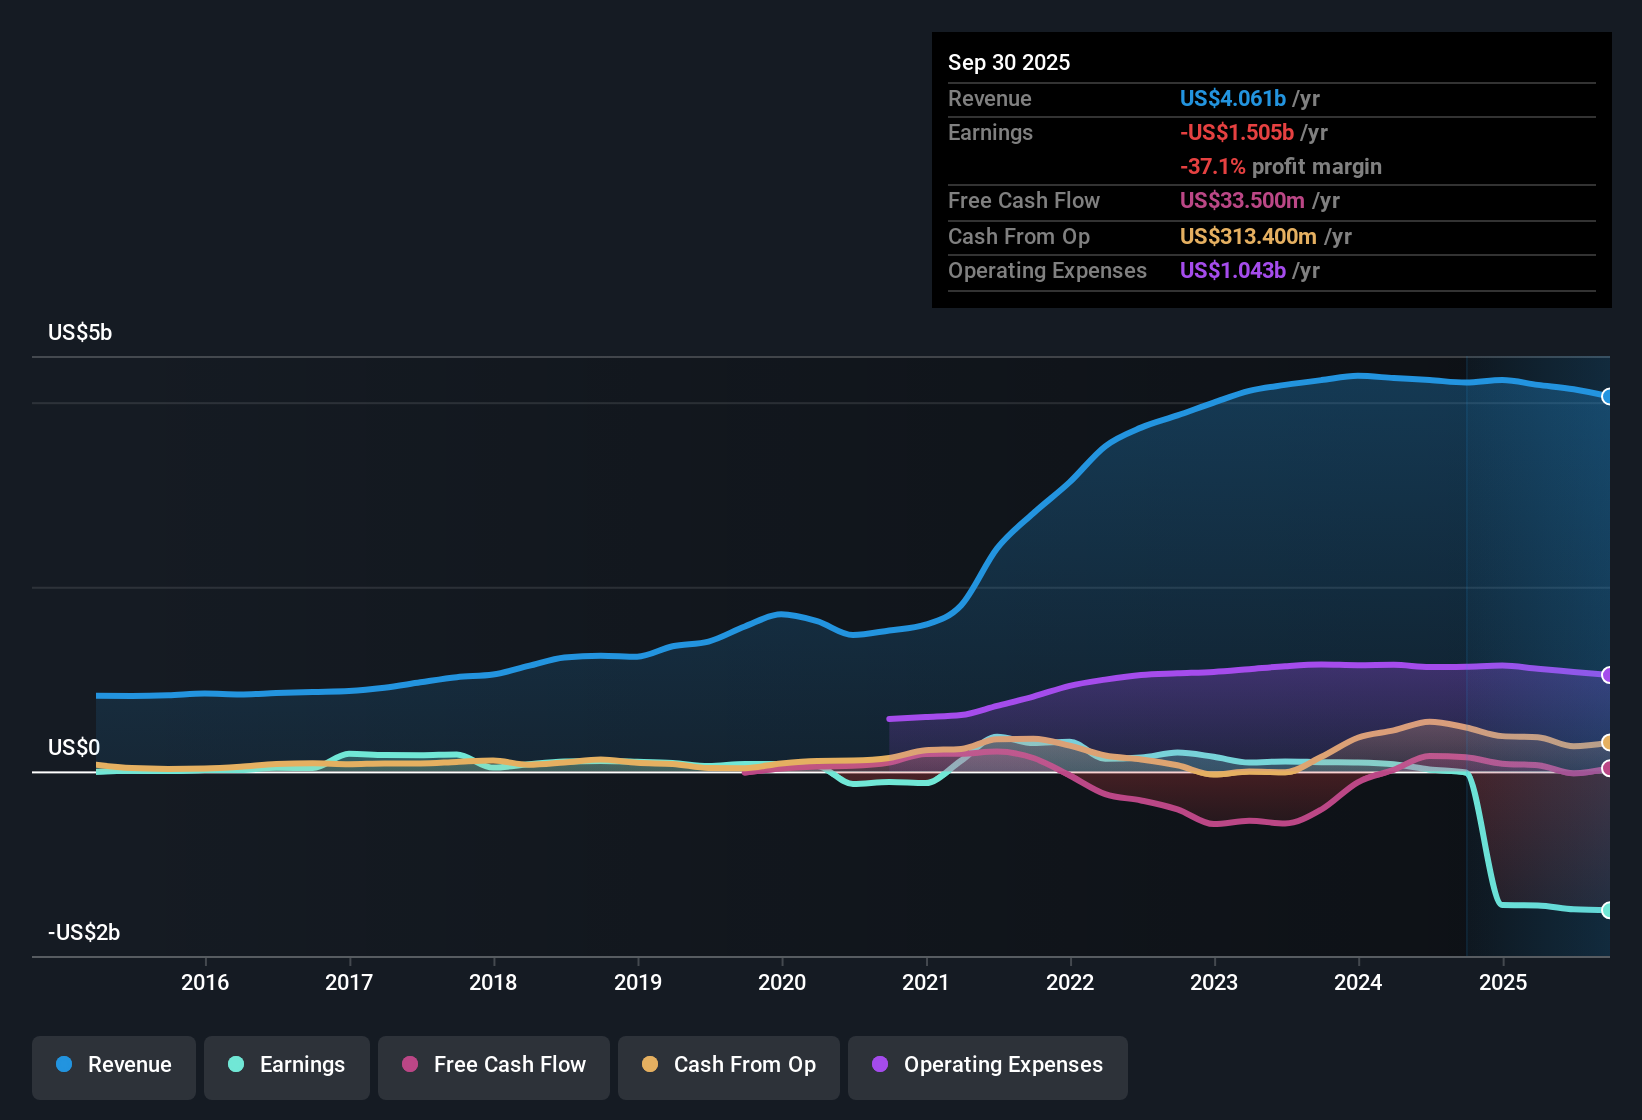Click the -37.1% profit margin text
Image resolution: width=1642 pixels, height=1120 pixels.
tap(1281, 166)
